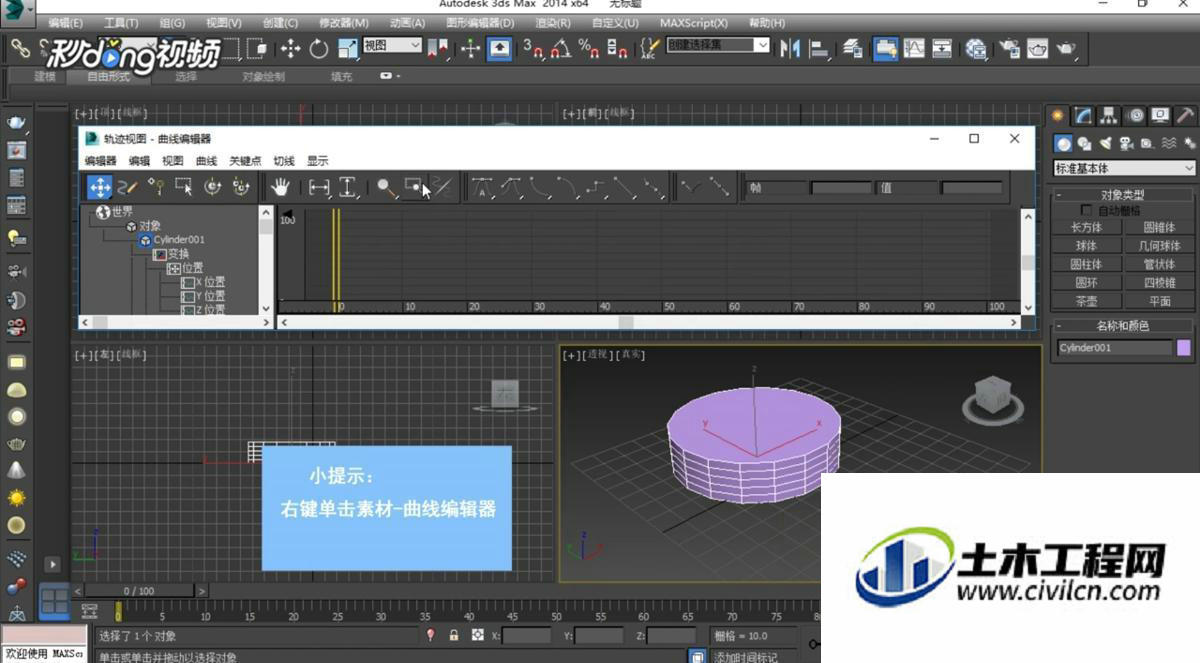Click the 茶壶 button
The width and height of the screenshot is (1200, 663).
click(x=1086, y=301)
